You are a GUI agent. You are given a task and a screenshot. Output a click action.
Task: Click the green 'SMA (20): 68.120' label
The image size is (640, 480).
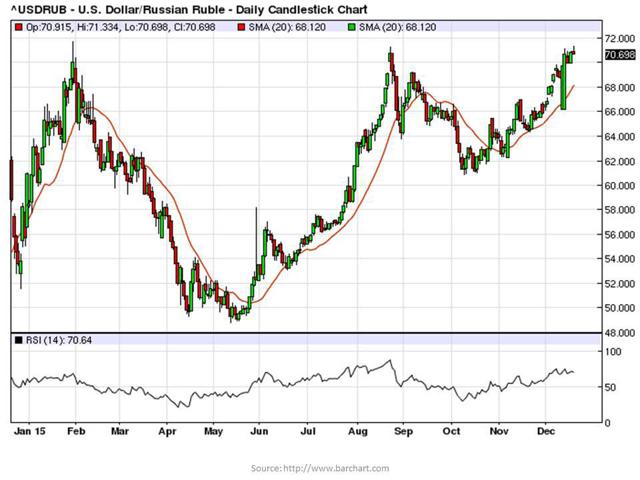tap(398, 27)
